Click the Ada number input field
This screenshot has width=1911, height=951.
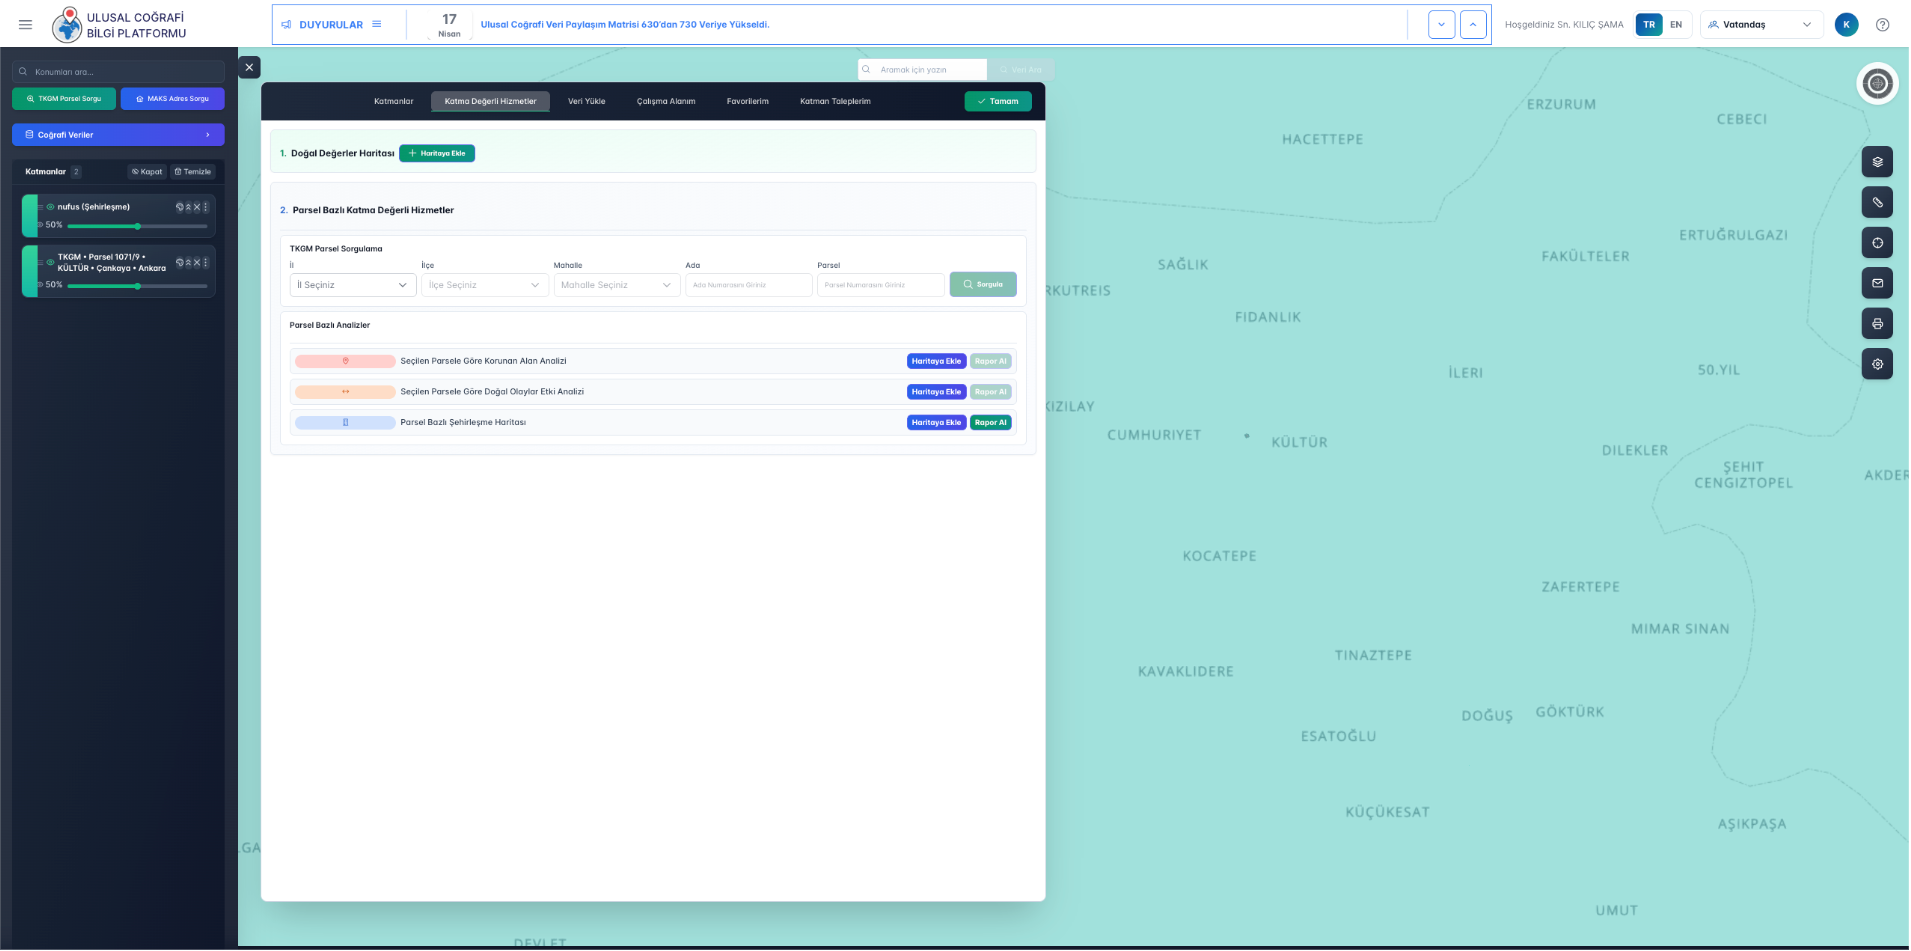749,285
